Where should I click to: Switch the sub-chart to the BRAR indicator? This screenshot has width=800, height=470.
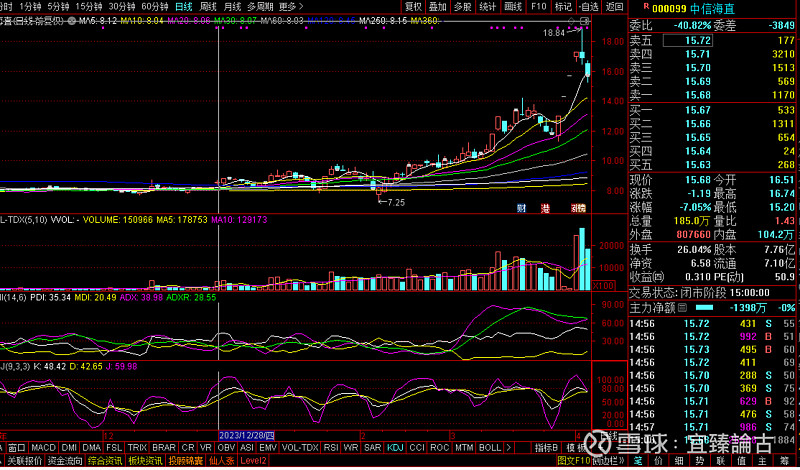(164, 448)
